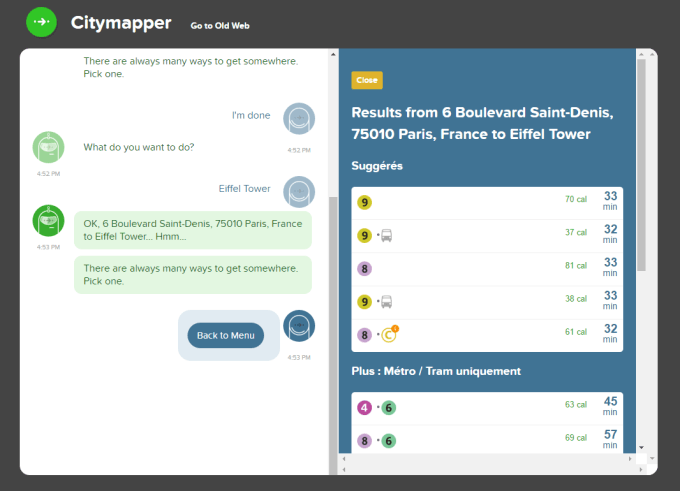Screen dimensions: 680x491
Task: Click the RER C icon in 61 cal route
Action: (x=389, y=334)
